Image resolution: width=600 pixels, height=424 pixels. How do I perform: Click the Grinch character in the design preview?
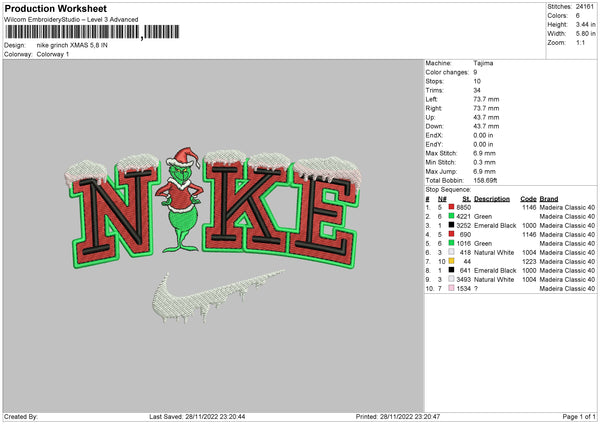181,200
